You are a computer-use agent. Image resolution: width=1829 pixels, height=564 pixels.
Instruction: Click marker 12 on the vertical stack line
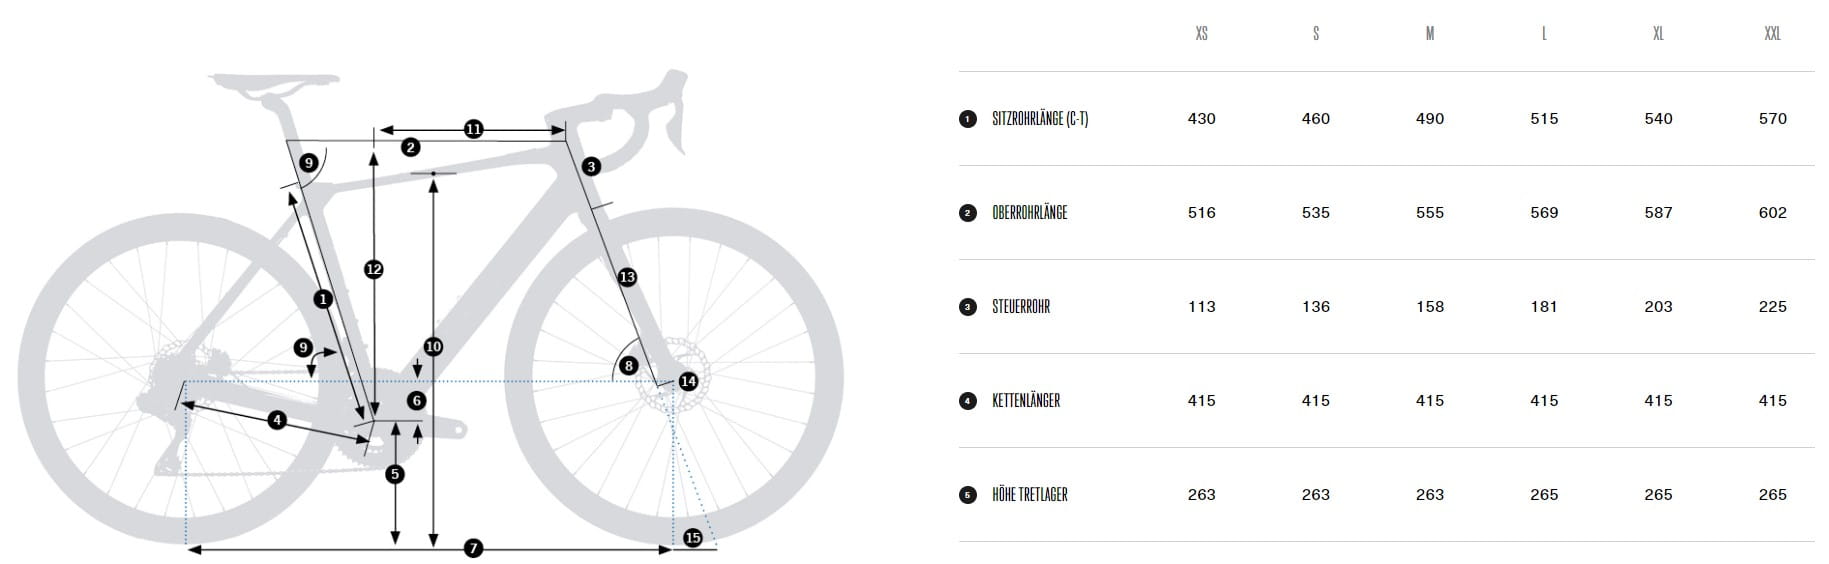(374, 269)
